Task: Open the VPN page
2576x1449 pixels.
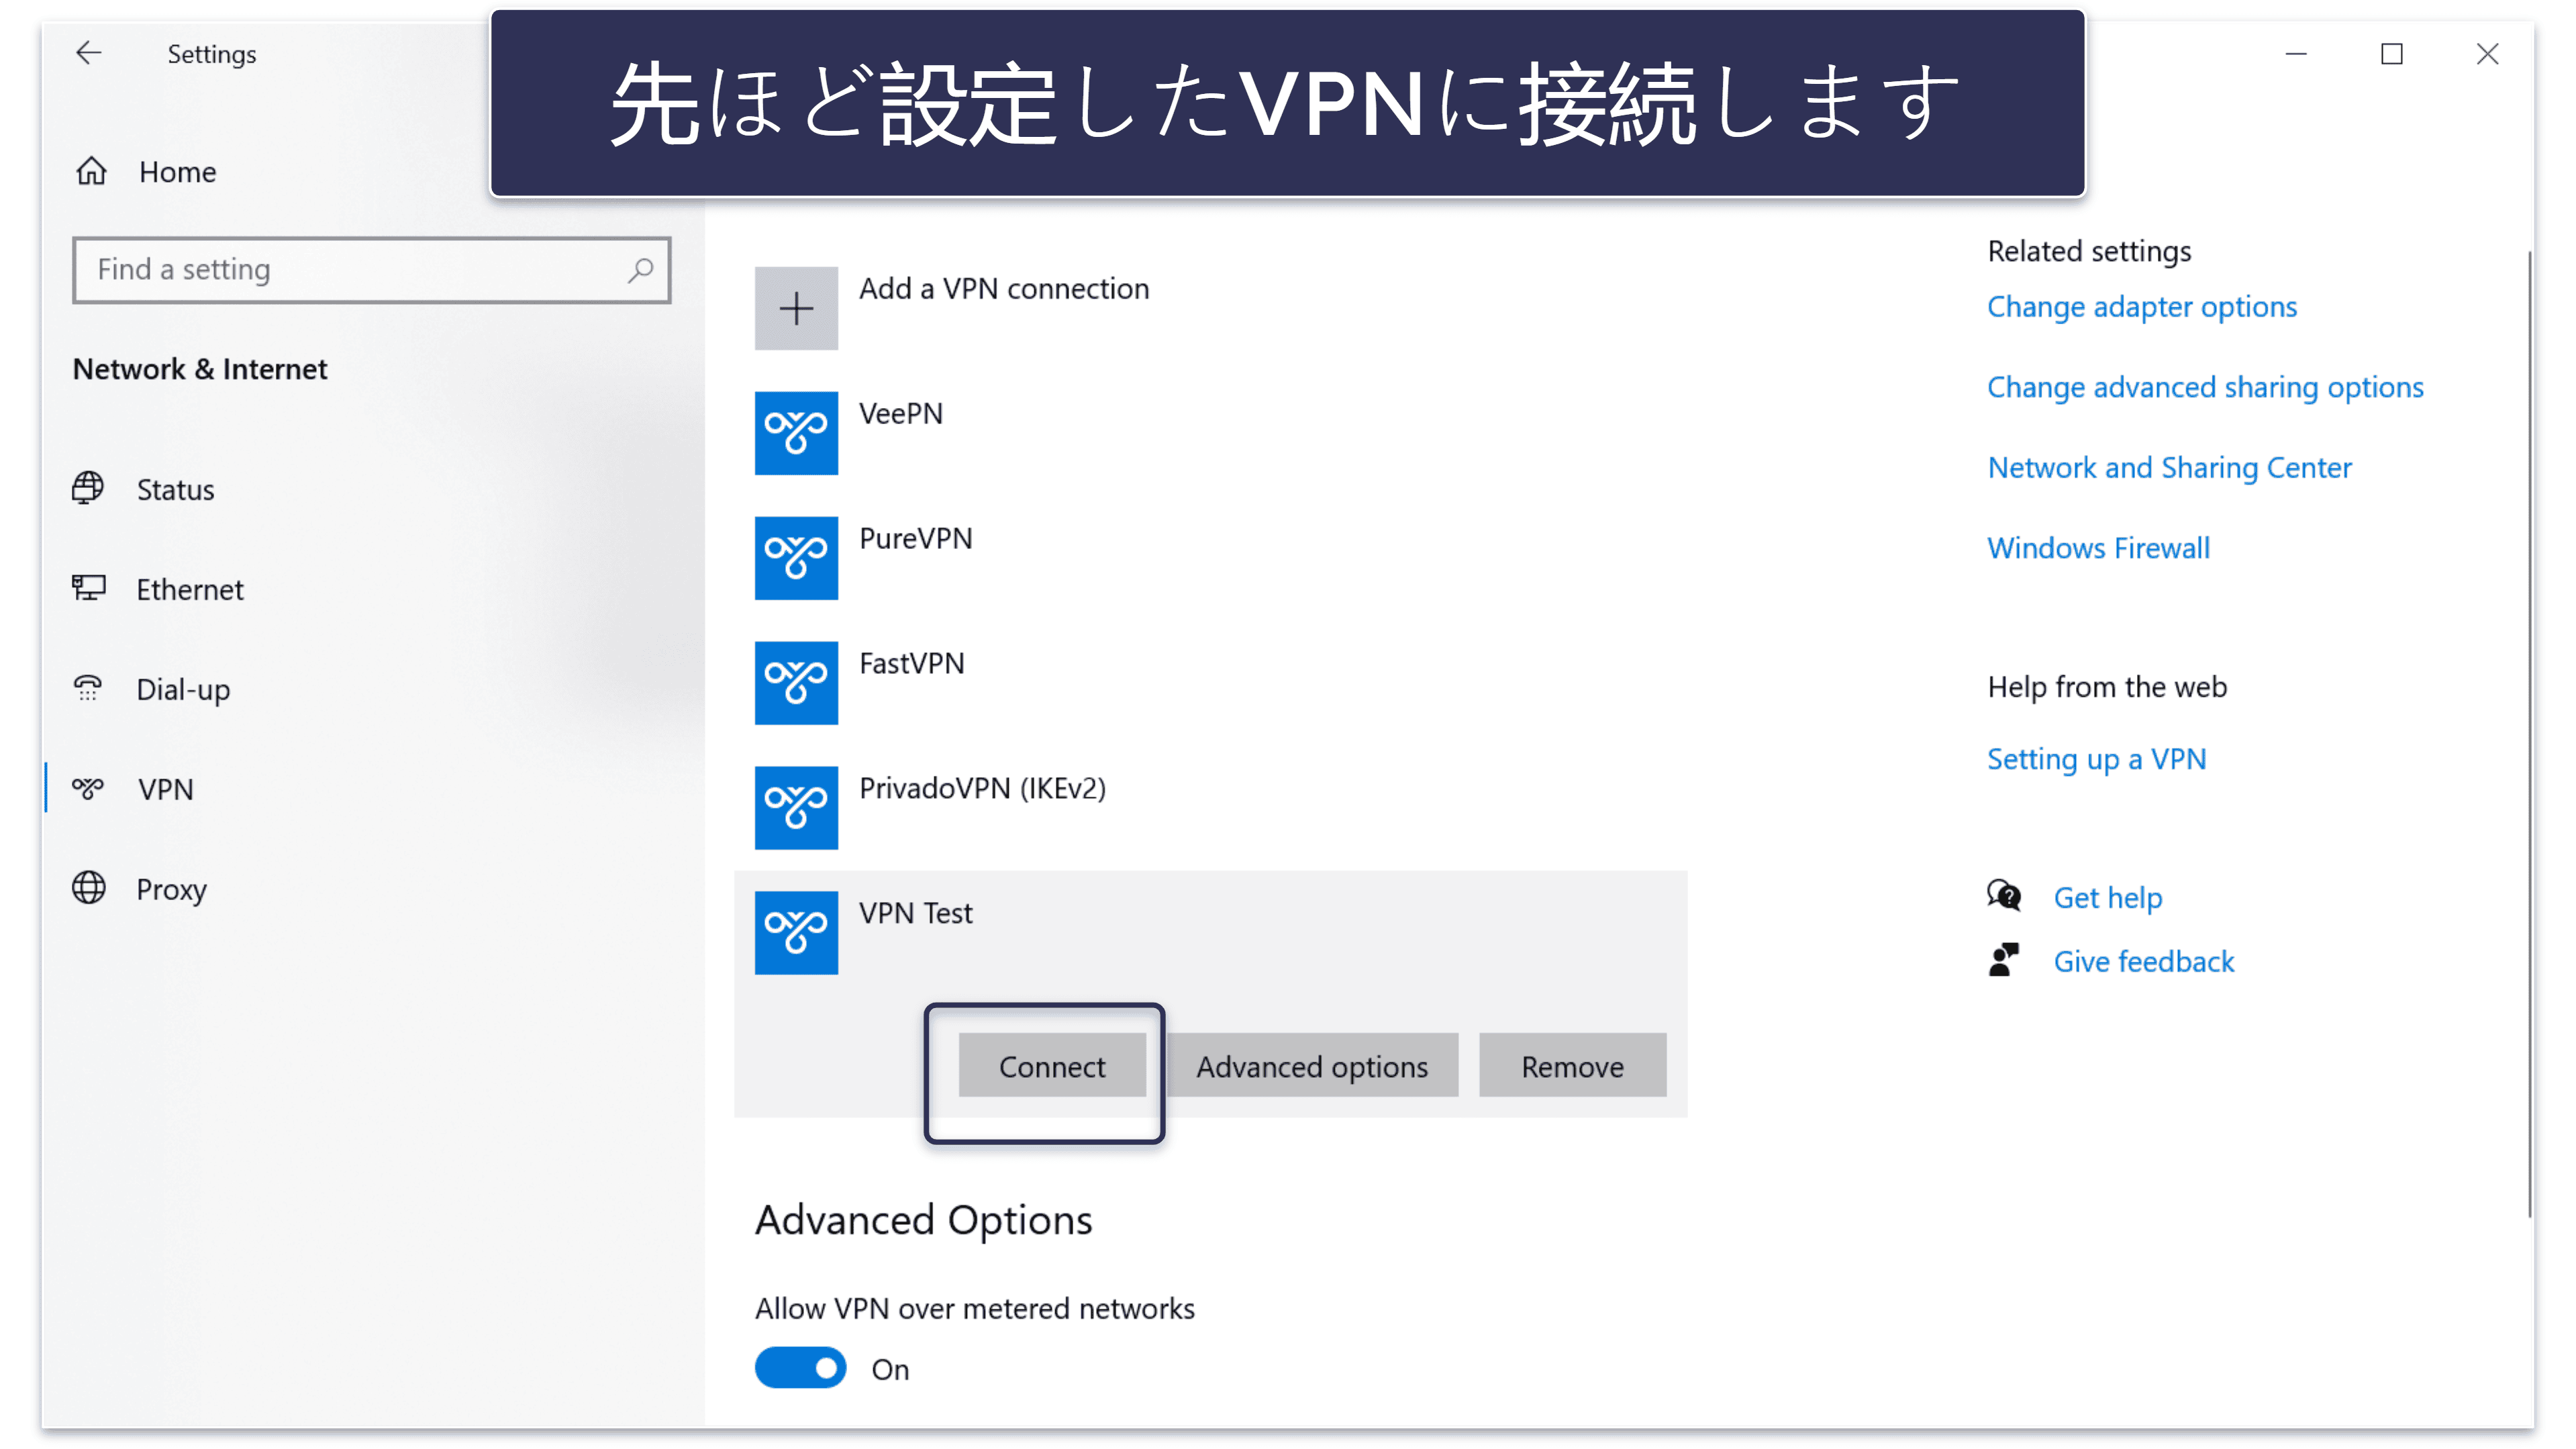Action: click(x=166, y=790)
